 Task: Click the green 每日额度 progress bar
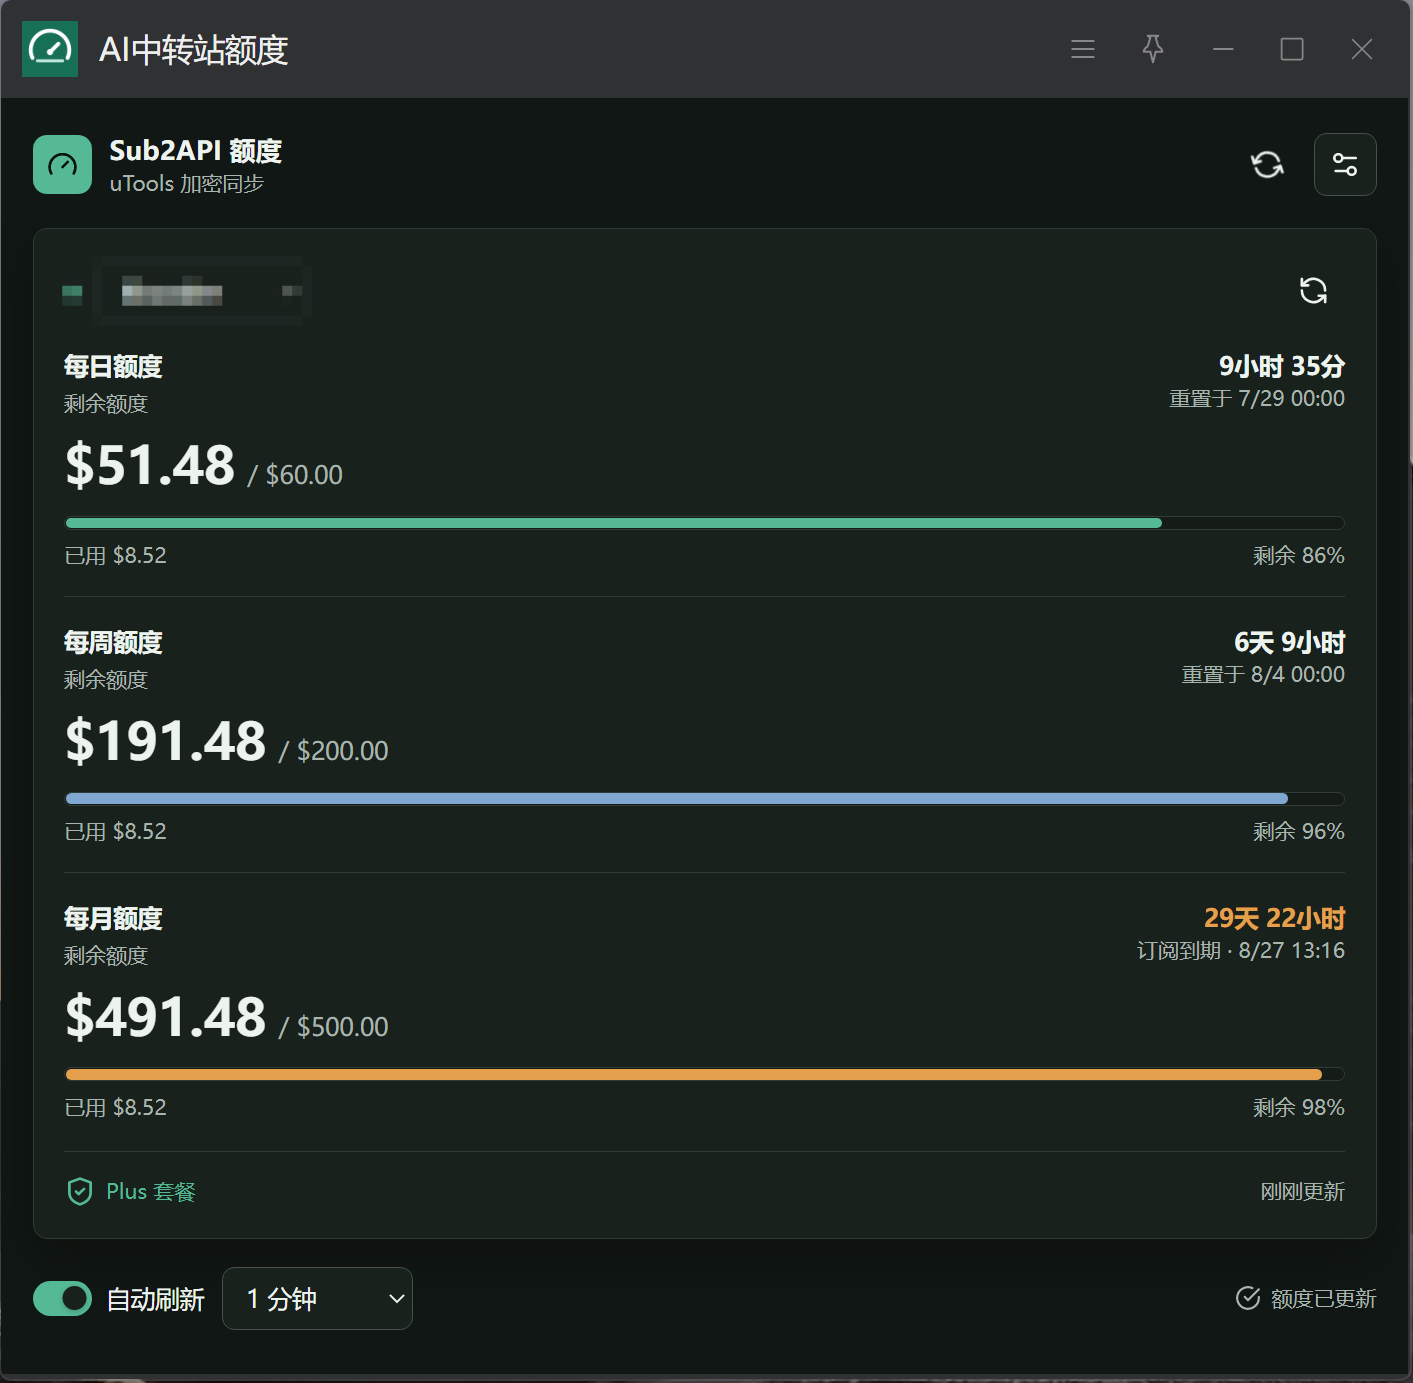point(704,523)
